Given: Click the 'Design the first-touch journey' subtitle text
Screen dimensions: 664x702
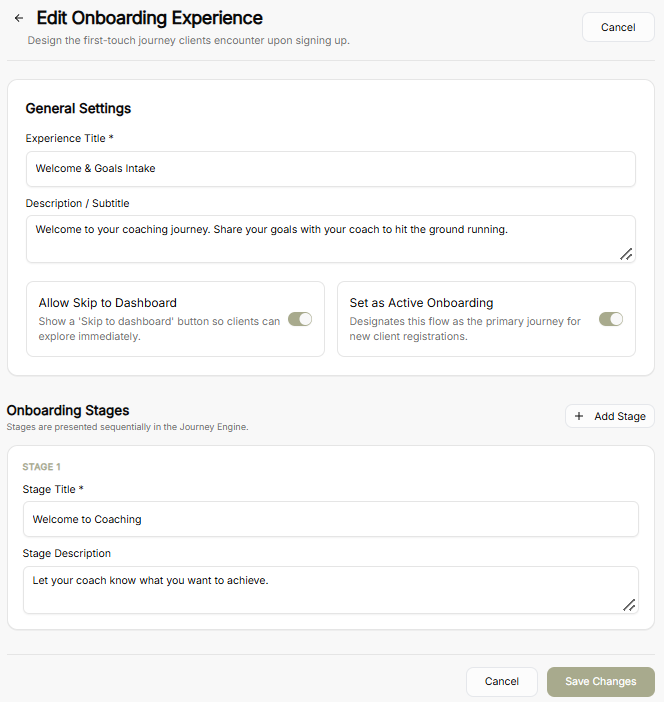Looking at the screenshot, I should click(188, 40).
